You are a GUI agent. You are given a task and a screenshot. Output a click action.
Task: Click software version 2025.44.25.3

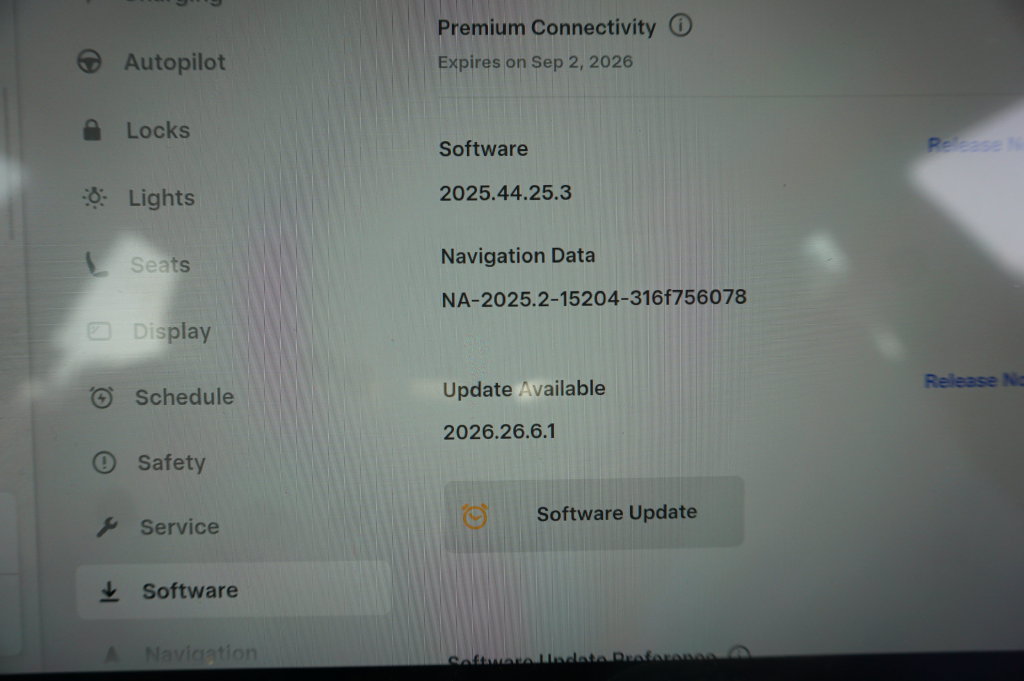(x=505, y=193)
